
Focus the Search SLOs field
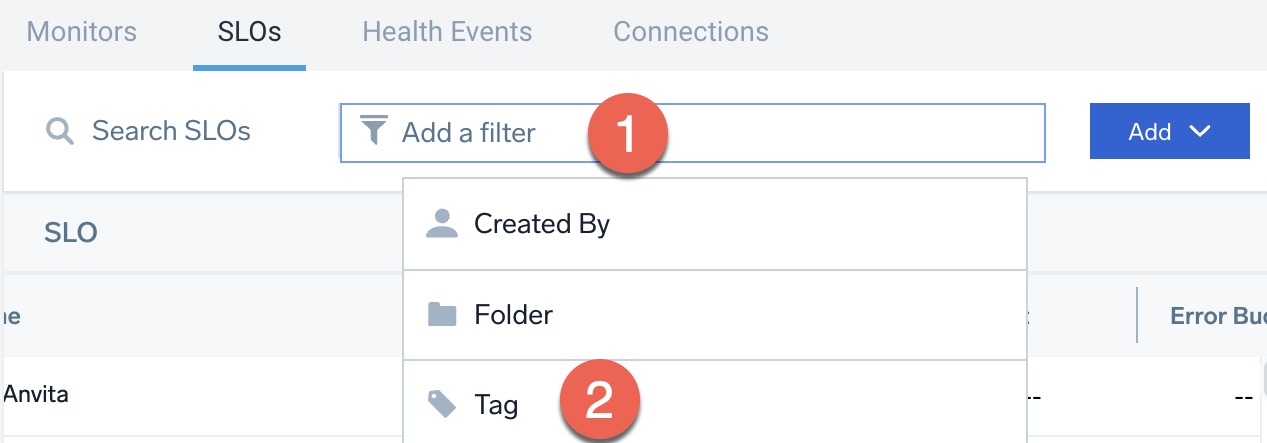tap(171, 131)
